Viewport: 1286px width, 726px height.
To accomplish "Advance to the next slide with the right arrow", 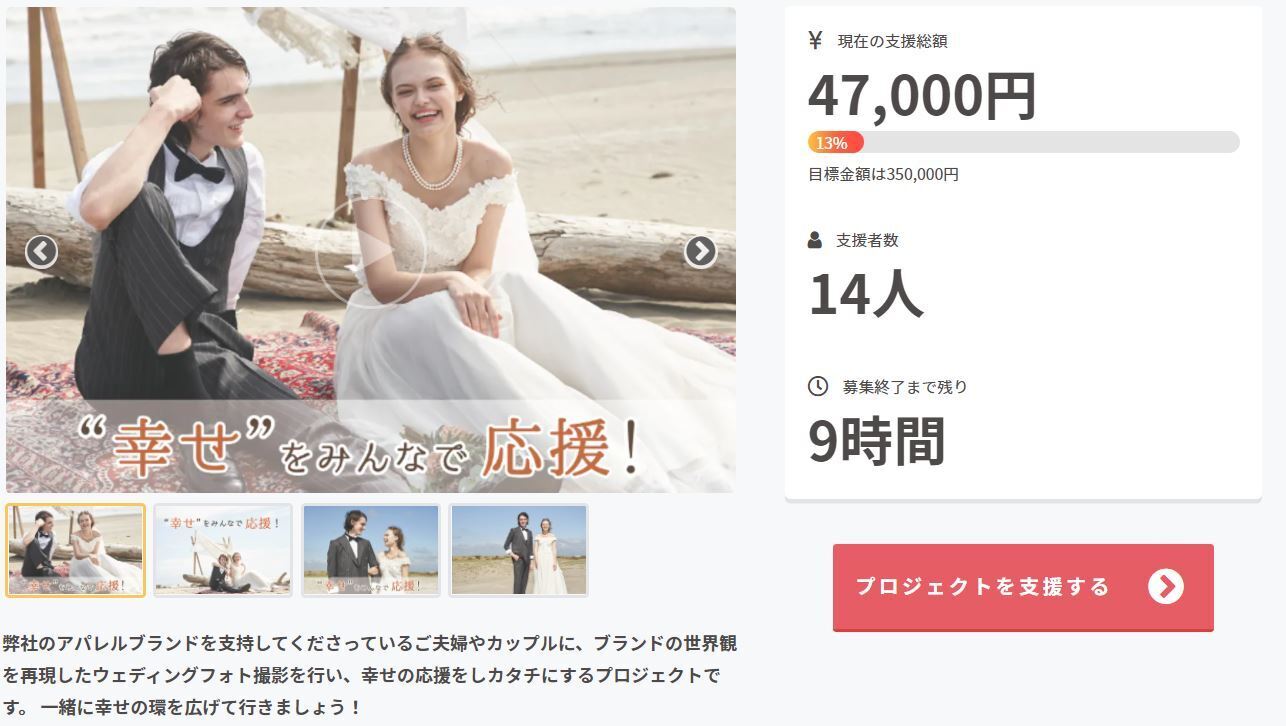I will pos(700,252).
